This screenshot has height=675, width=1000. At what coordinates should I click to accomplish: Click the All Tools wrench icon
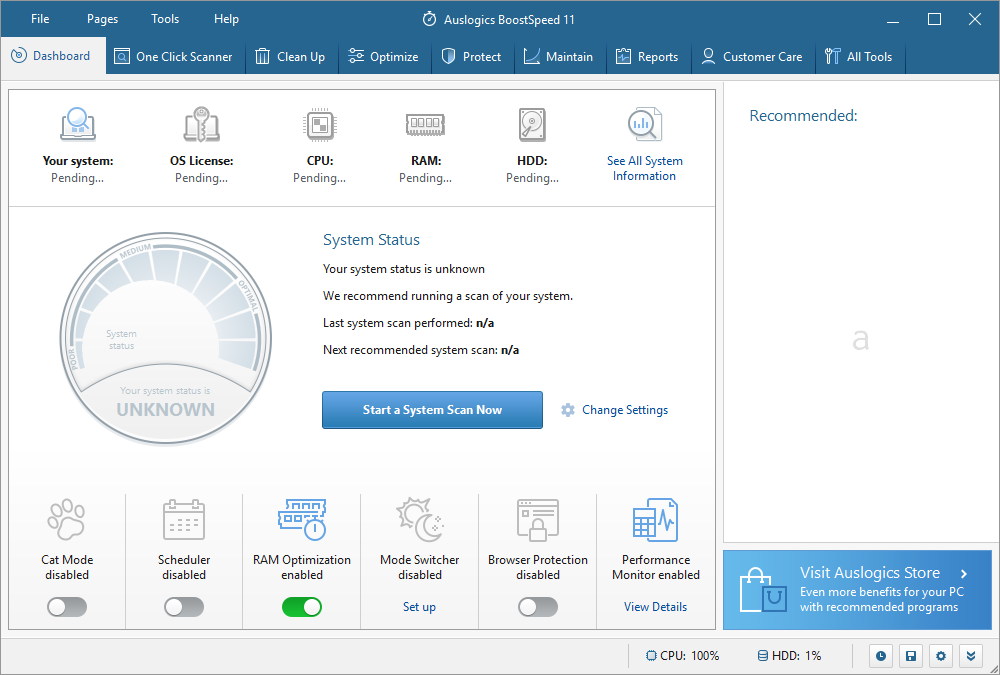click(x=832, y=57)
